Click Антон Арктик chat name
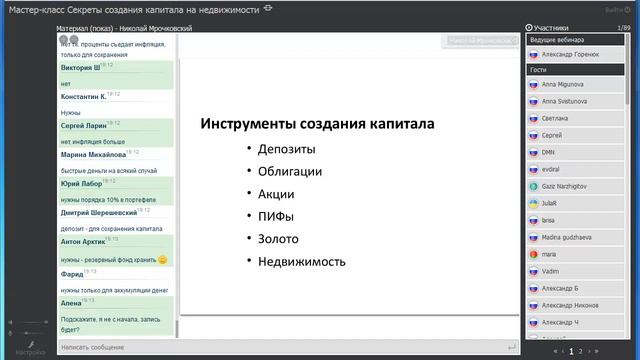The width and height of the screenshot is (640, 360). tap(83, 242)
